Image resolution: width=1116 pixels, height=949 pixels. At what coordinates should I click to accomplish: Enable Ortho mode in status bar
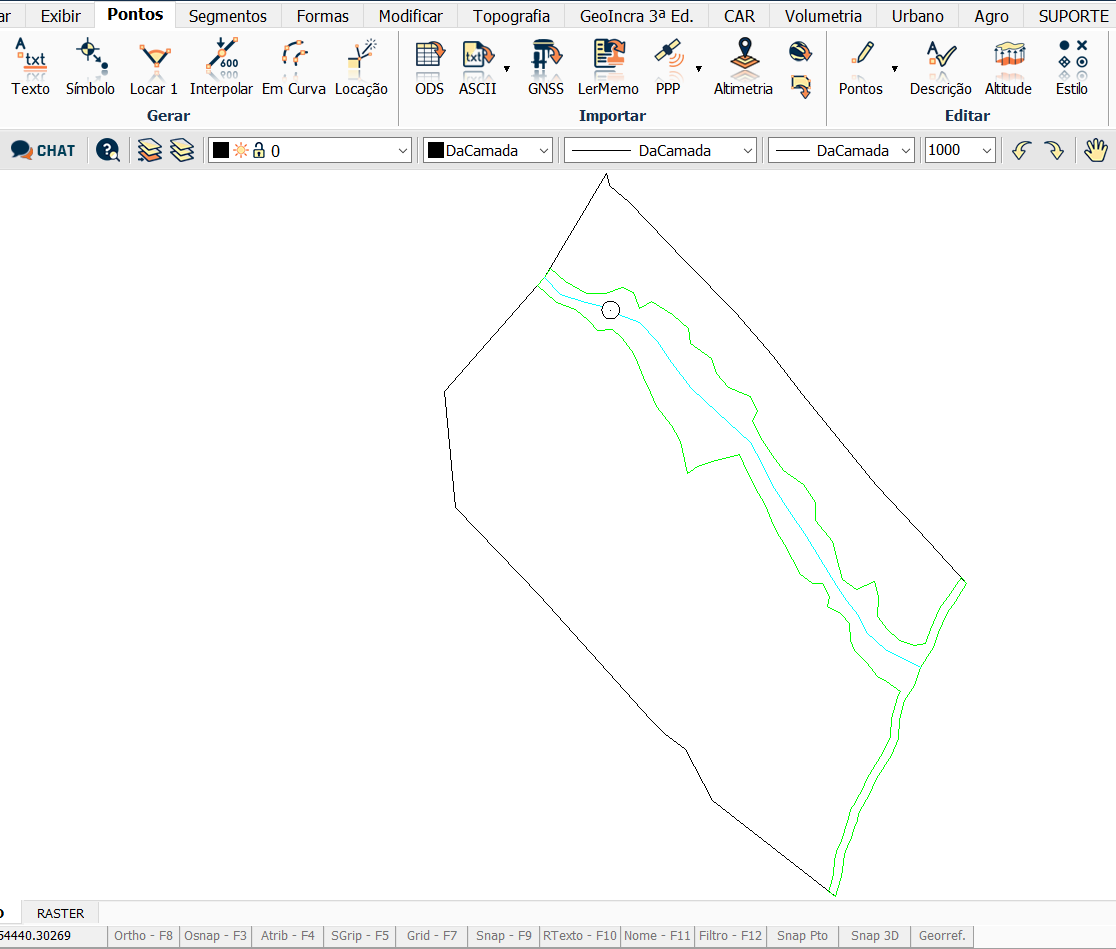pyautogui.click(x=142, y=935)
